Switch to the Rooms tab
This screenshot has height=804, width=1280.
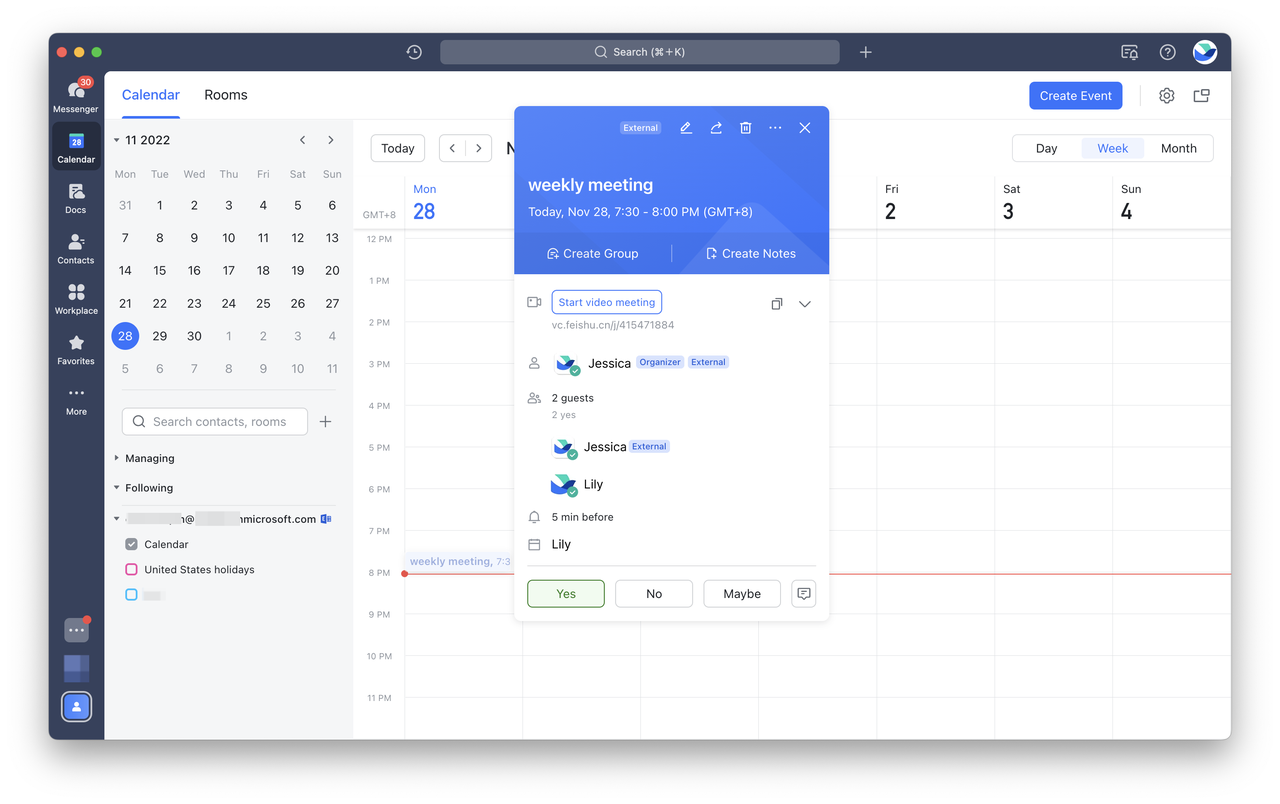point(226,95)
